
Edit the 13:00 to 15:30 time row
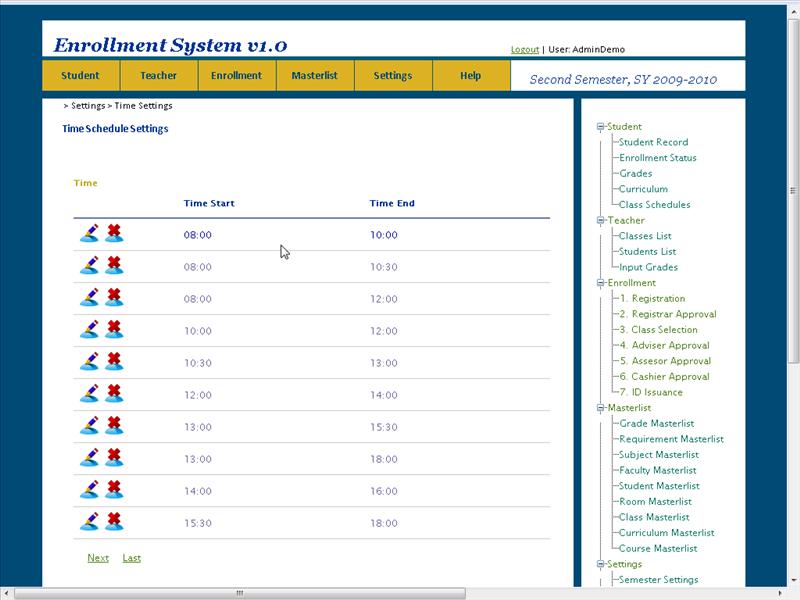click(89, 426)
